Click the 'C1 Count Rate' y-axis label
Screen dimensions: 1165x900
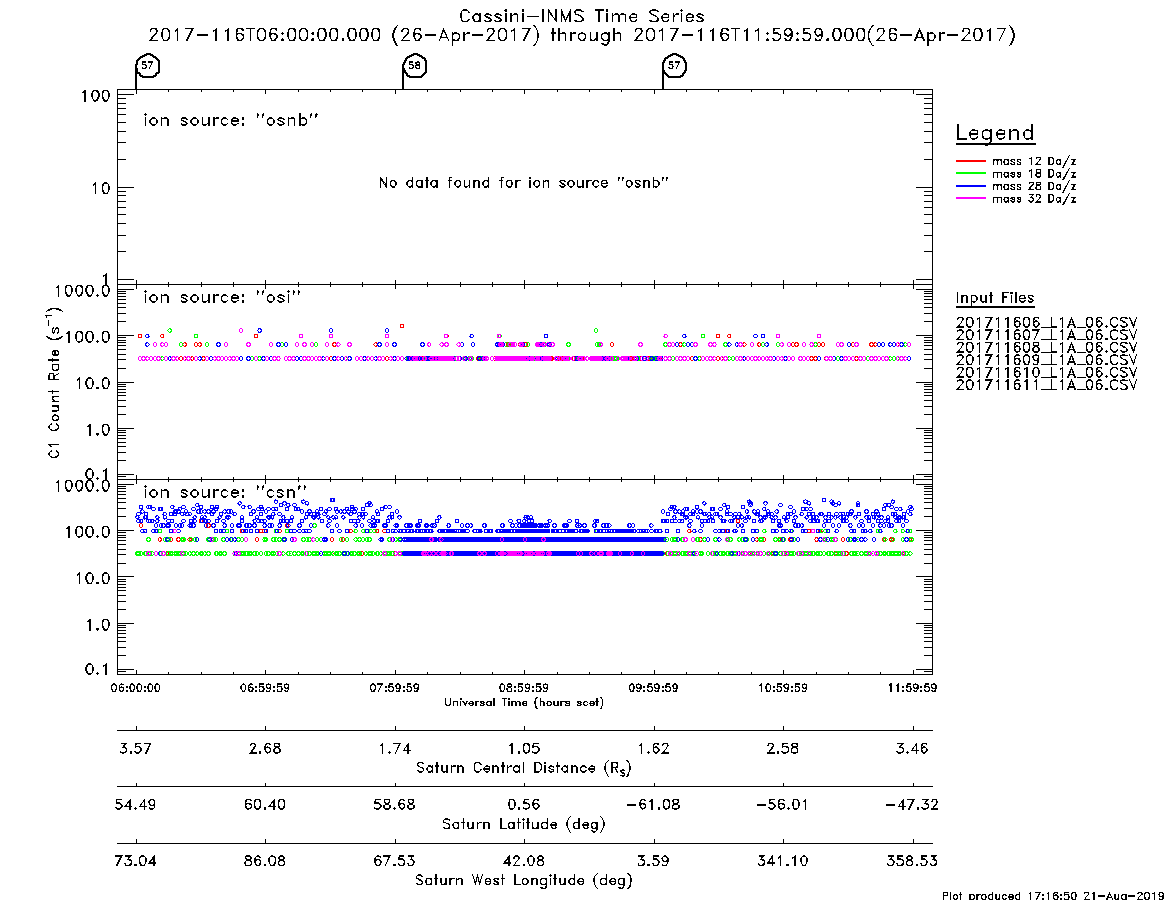coord(54,383)
